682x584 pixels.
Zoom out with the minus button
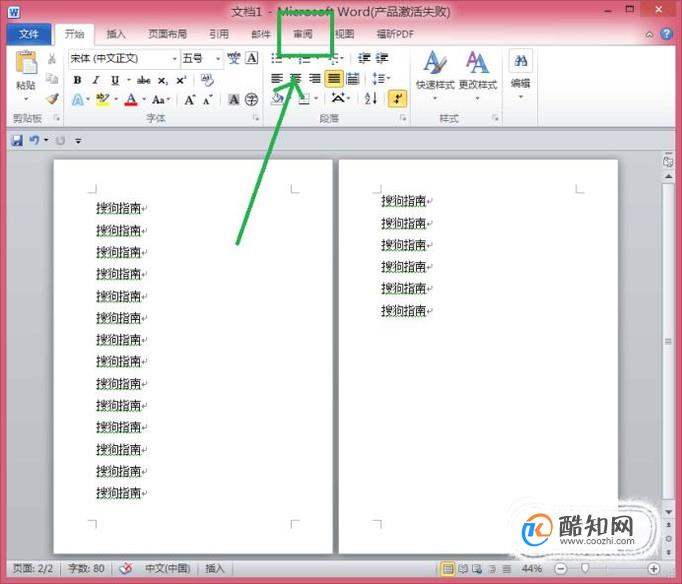[561, 568]
